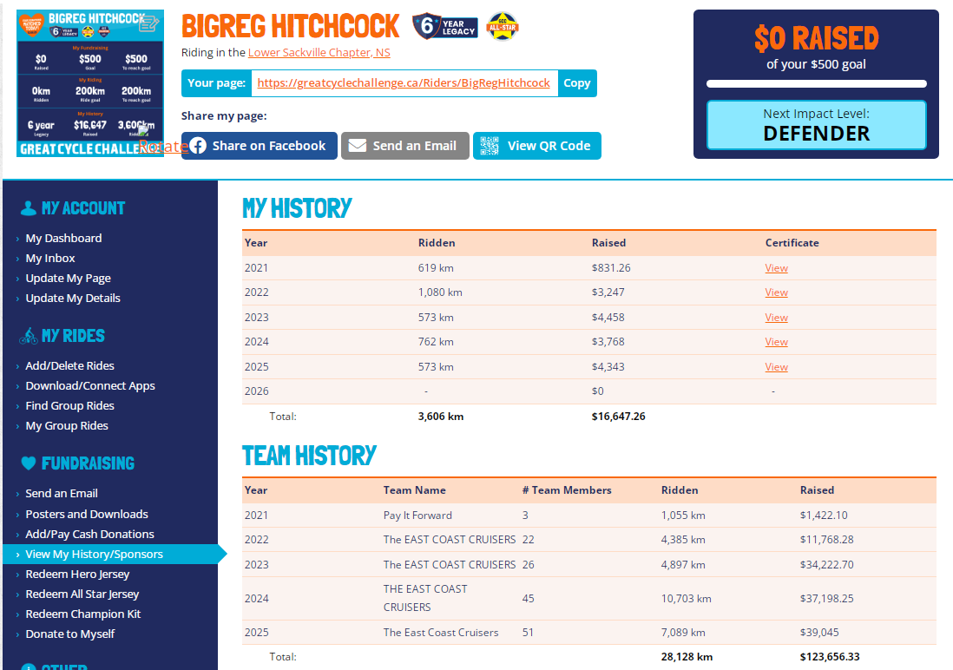Image resolution: width=953 pixels, height=670 pixels.
Task: Open the rider stats card thumbnail
Action: pyautogui.click(x=89, y=84)
